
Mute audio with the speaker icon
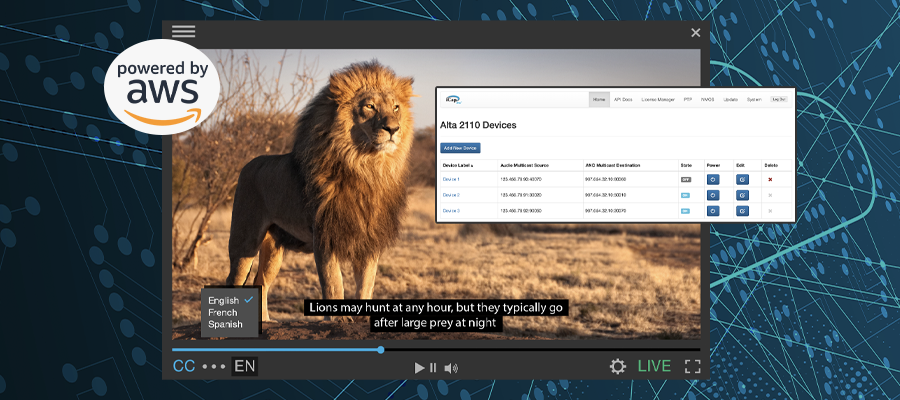tap(451, 368)
